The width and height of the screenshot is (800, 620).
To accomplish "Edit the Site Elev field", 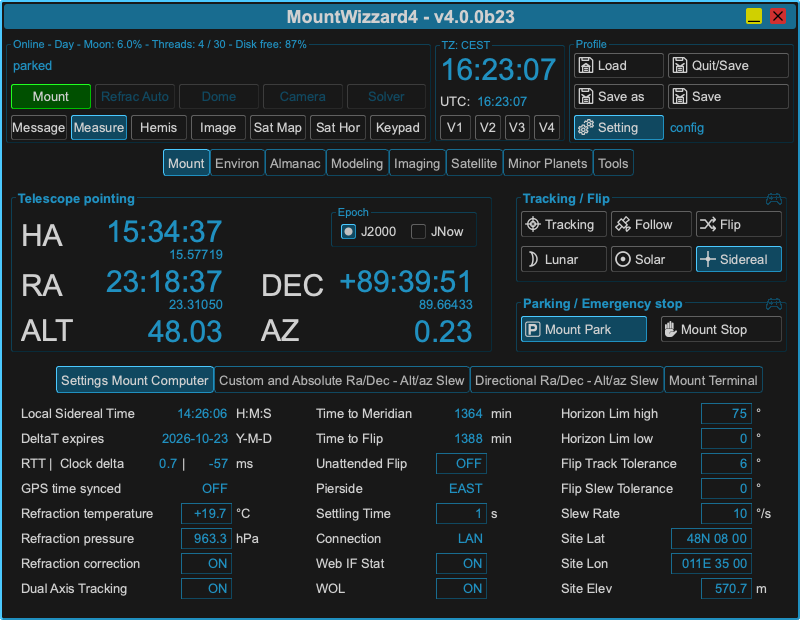I will coord(727,588).
